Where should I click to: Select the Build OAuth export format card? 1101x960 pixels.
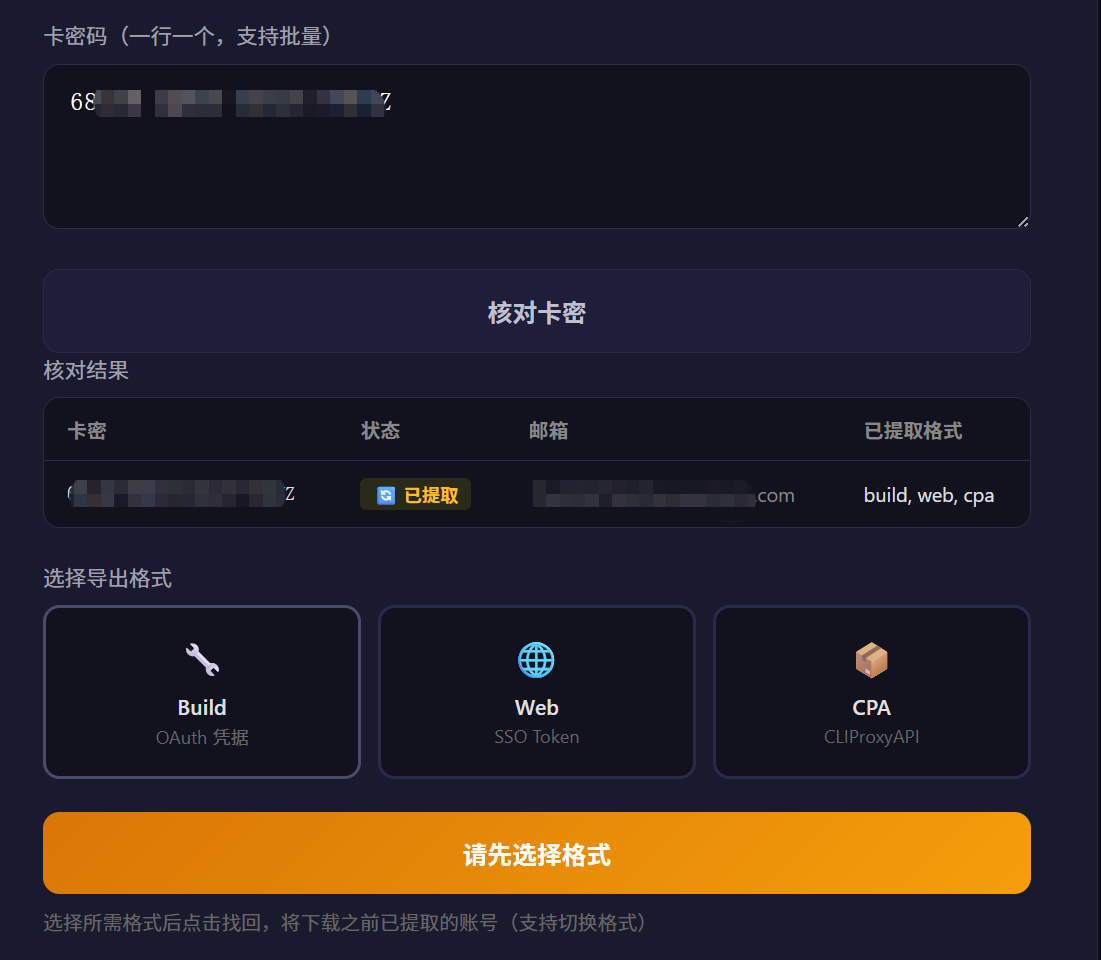coord(202,692)
